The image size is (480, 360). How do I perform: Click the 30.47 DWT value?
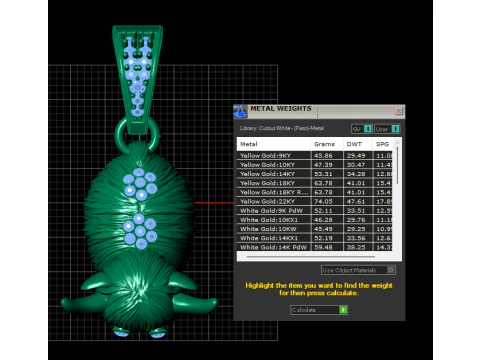tap(356, 165)
